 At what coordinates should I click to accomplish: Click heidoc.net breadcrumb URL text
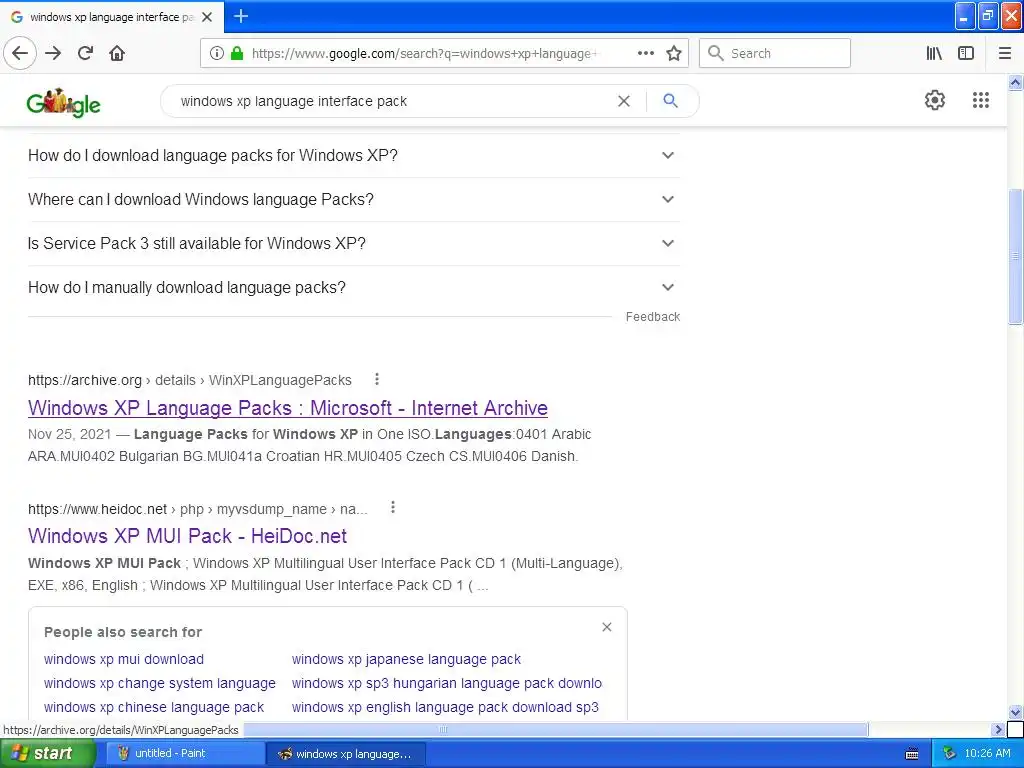[x=197, y=509]
